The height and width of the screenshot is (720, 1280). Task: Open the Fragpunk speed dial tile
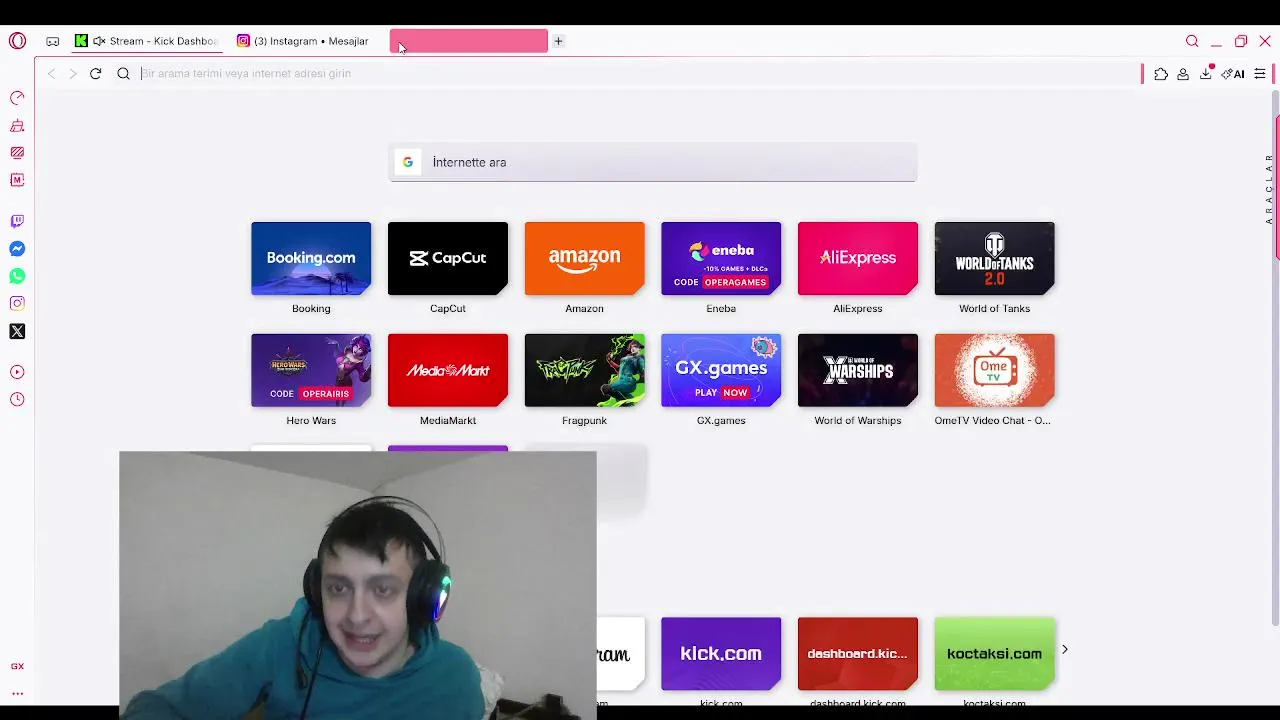(585, 370)
